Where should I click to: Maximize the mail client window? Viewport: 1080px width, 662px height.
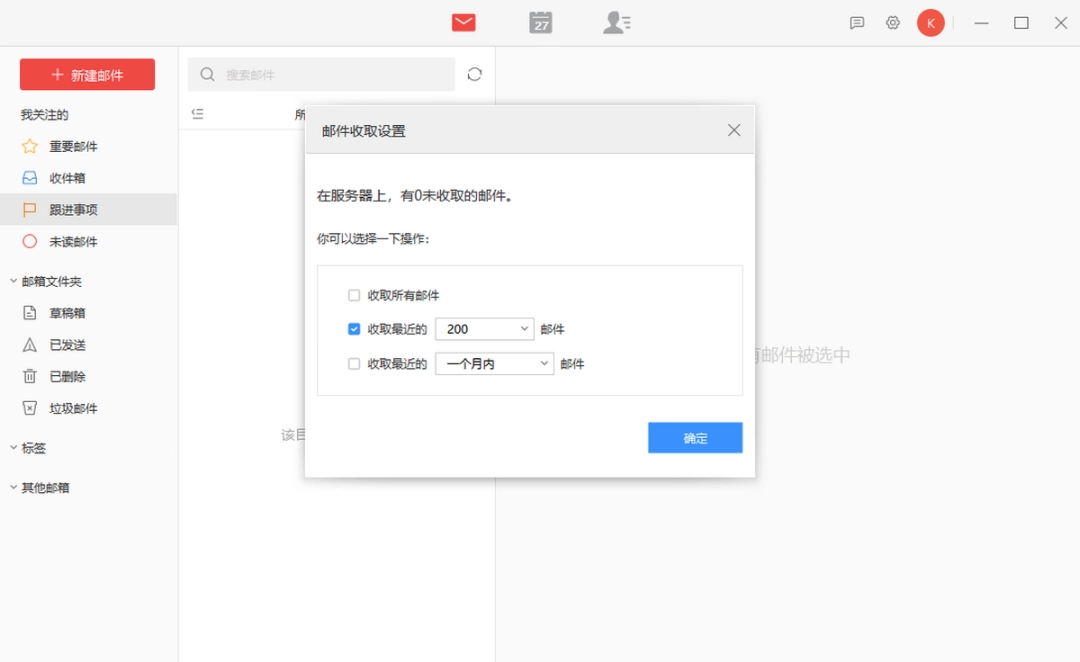[x=1021, y=23]
